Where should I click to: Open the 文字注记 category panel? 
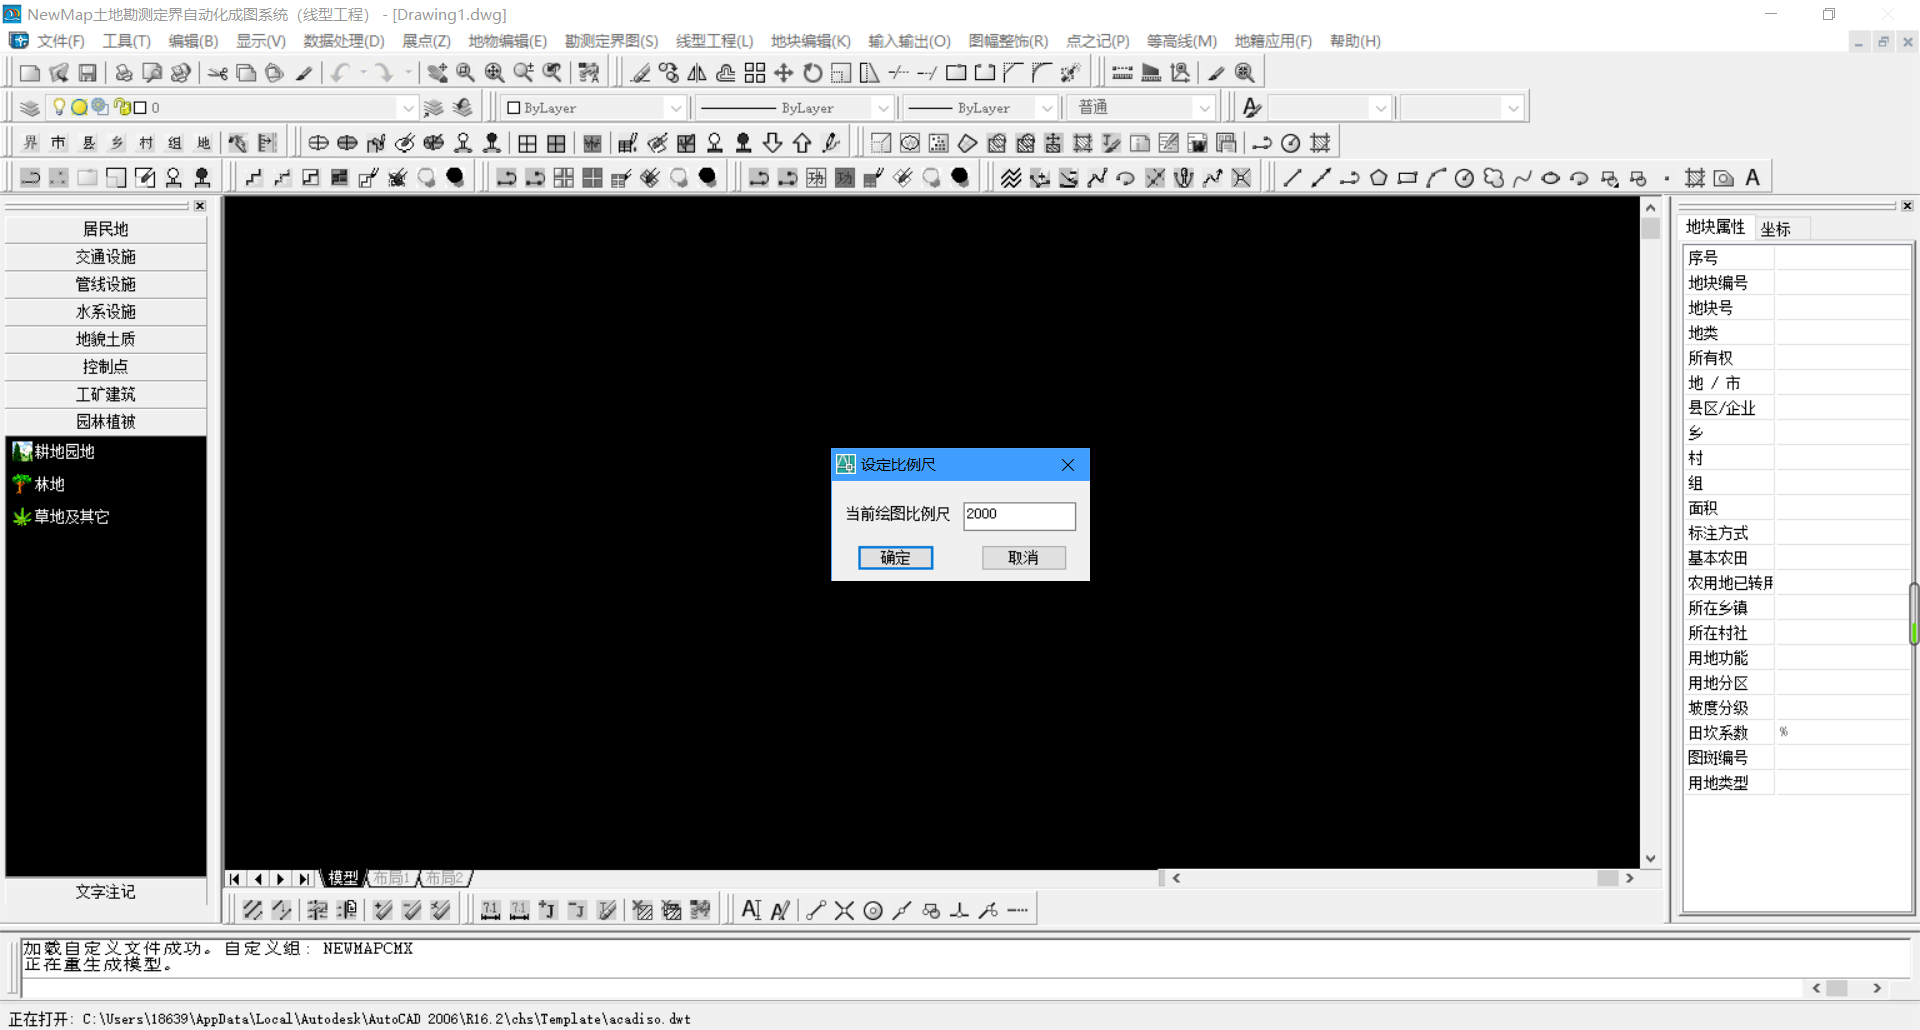106,892
